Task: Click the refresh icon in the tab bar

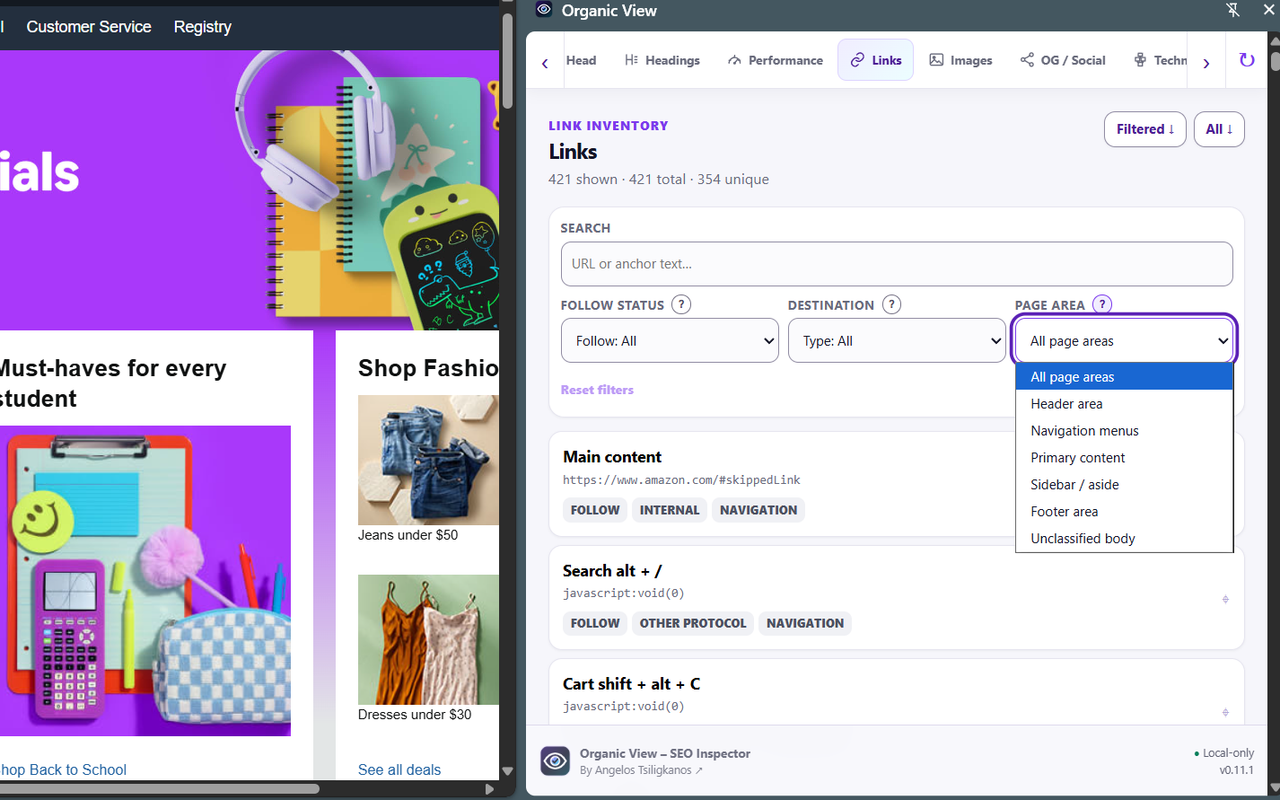Action: pyautogui.click(x=1246, y=60)
